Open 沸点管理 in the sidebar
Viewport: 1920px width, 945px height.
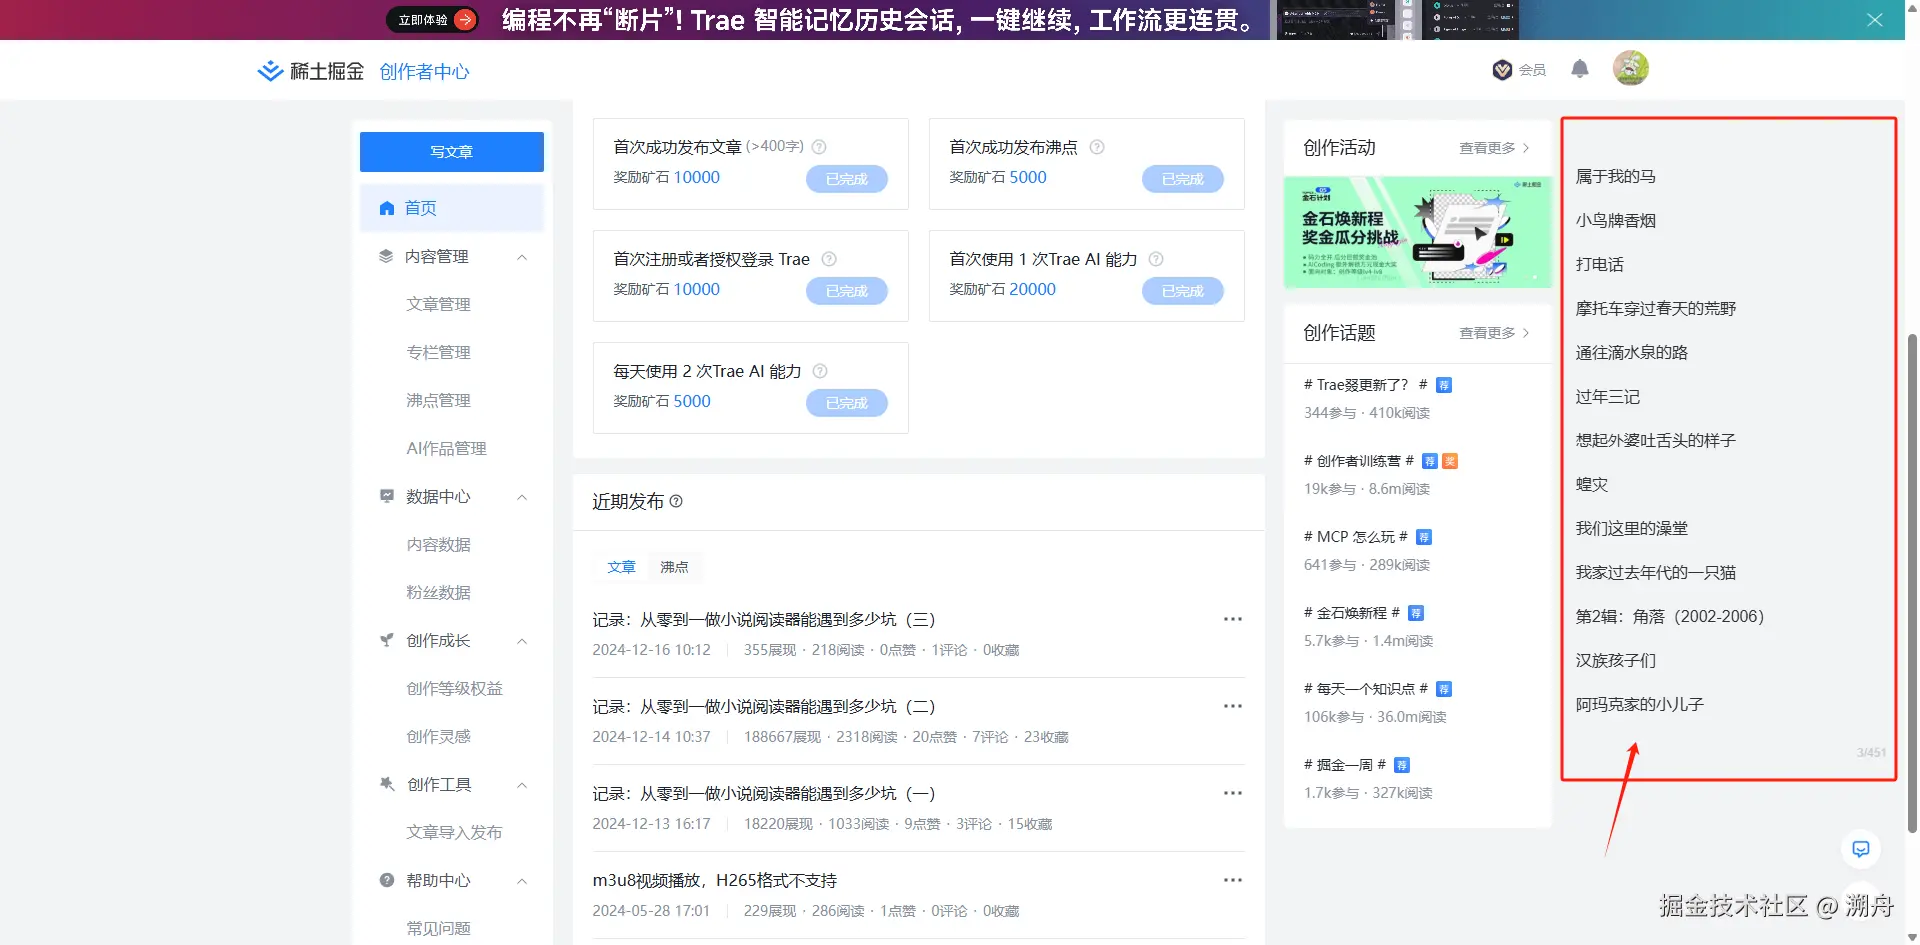(x=438, y=400)
